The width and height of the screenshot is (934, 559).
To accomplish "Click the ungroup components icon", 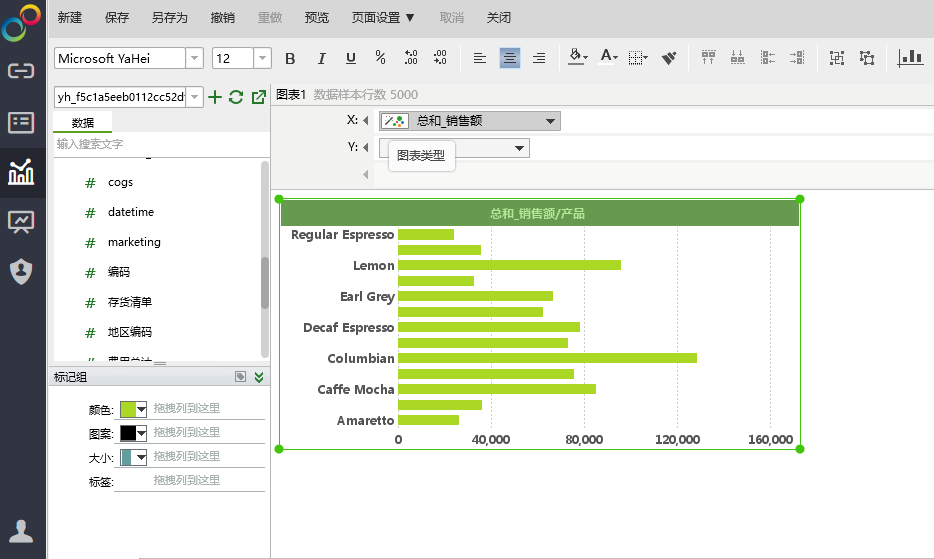I will click(x=867, y=58).
